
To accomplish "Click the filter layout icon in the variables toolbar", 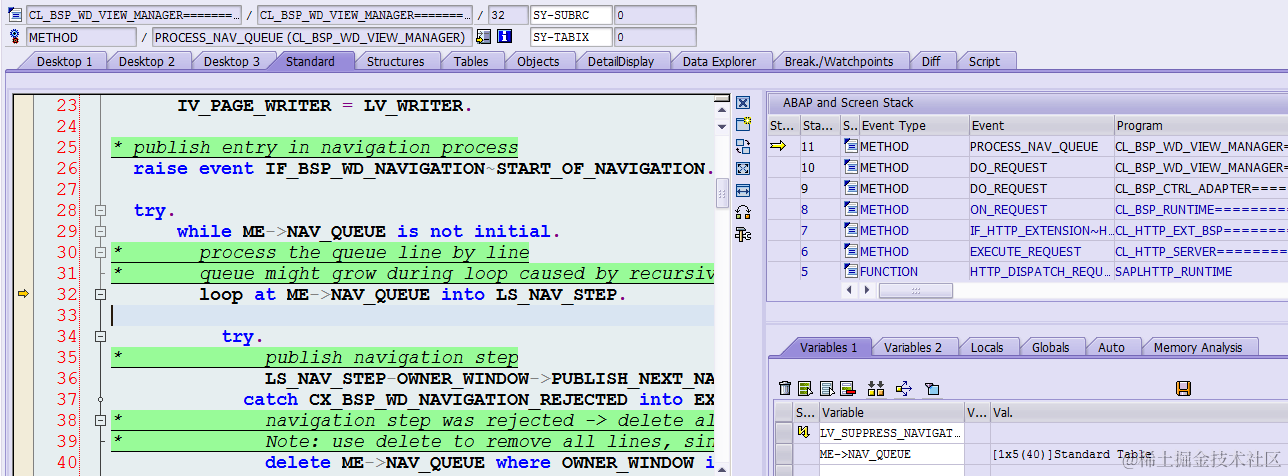I will coord(931,388).
